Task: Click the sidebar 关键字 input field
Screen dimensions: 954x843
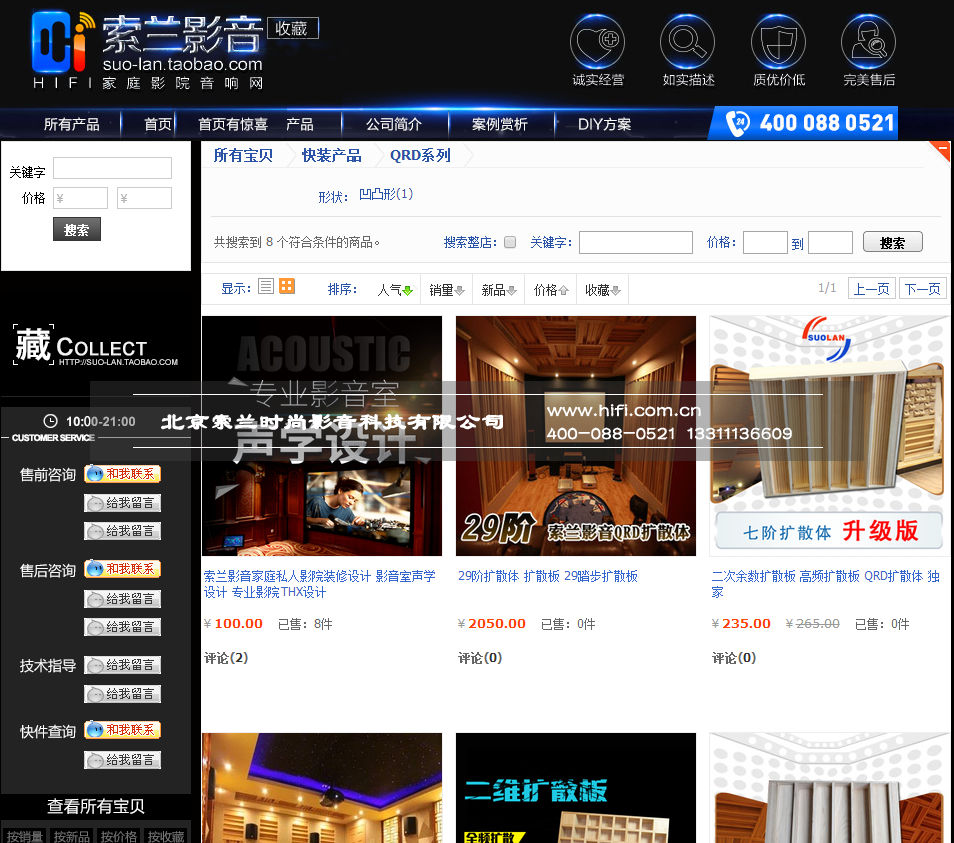Action: click(x=112, y=169)
